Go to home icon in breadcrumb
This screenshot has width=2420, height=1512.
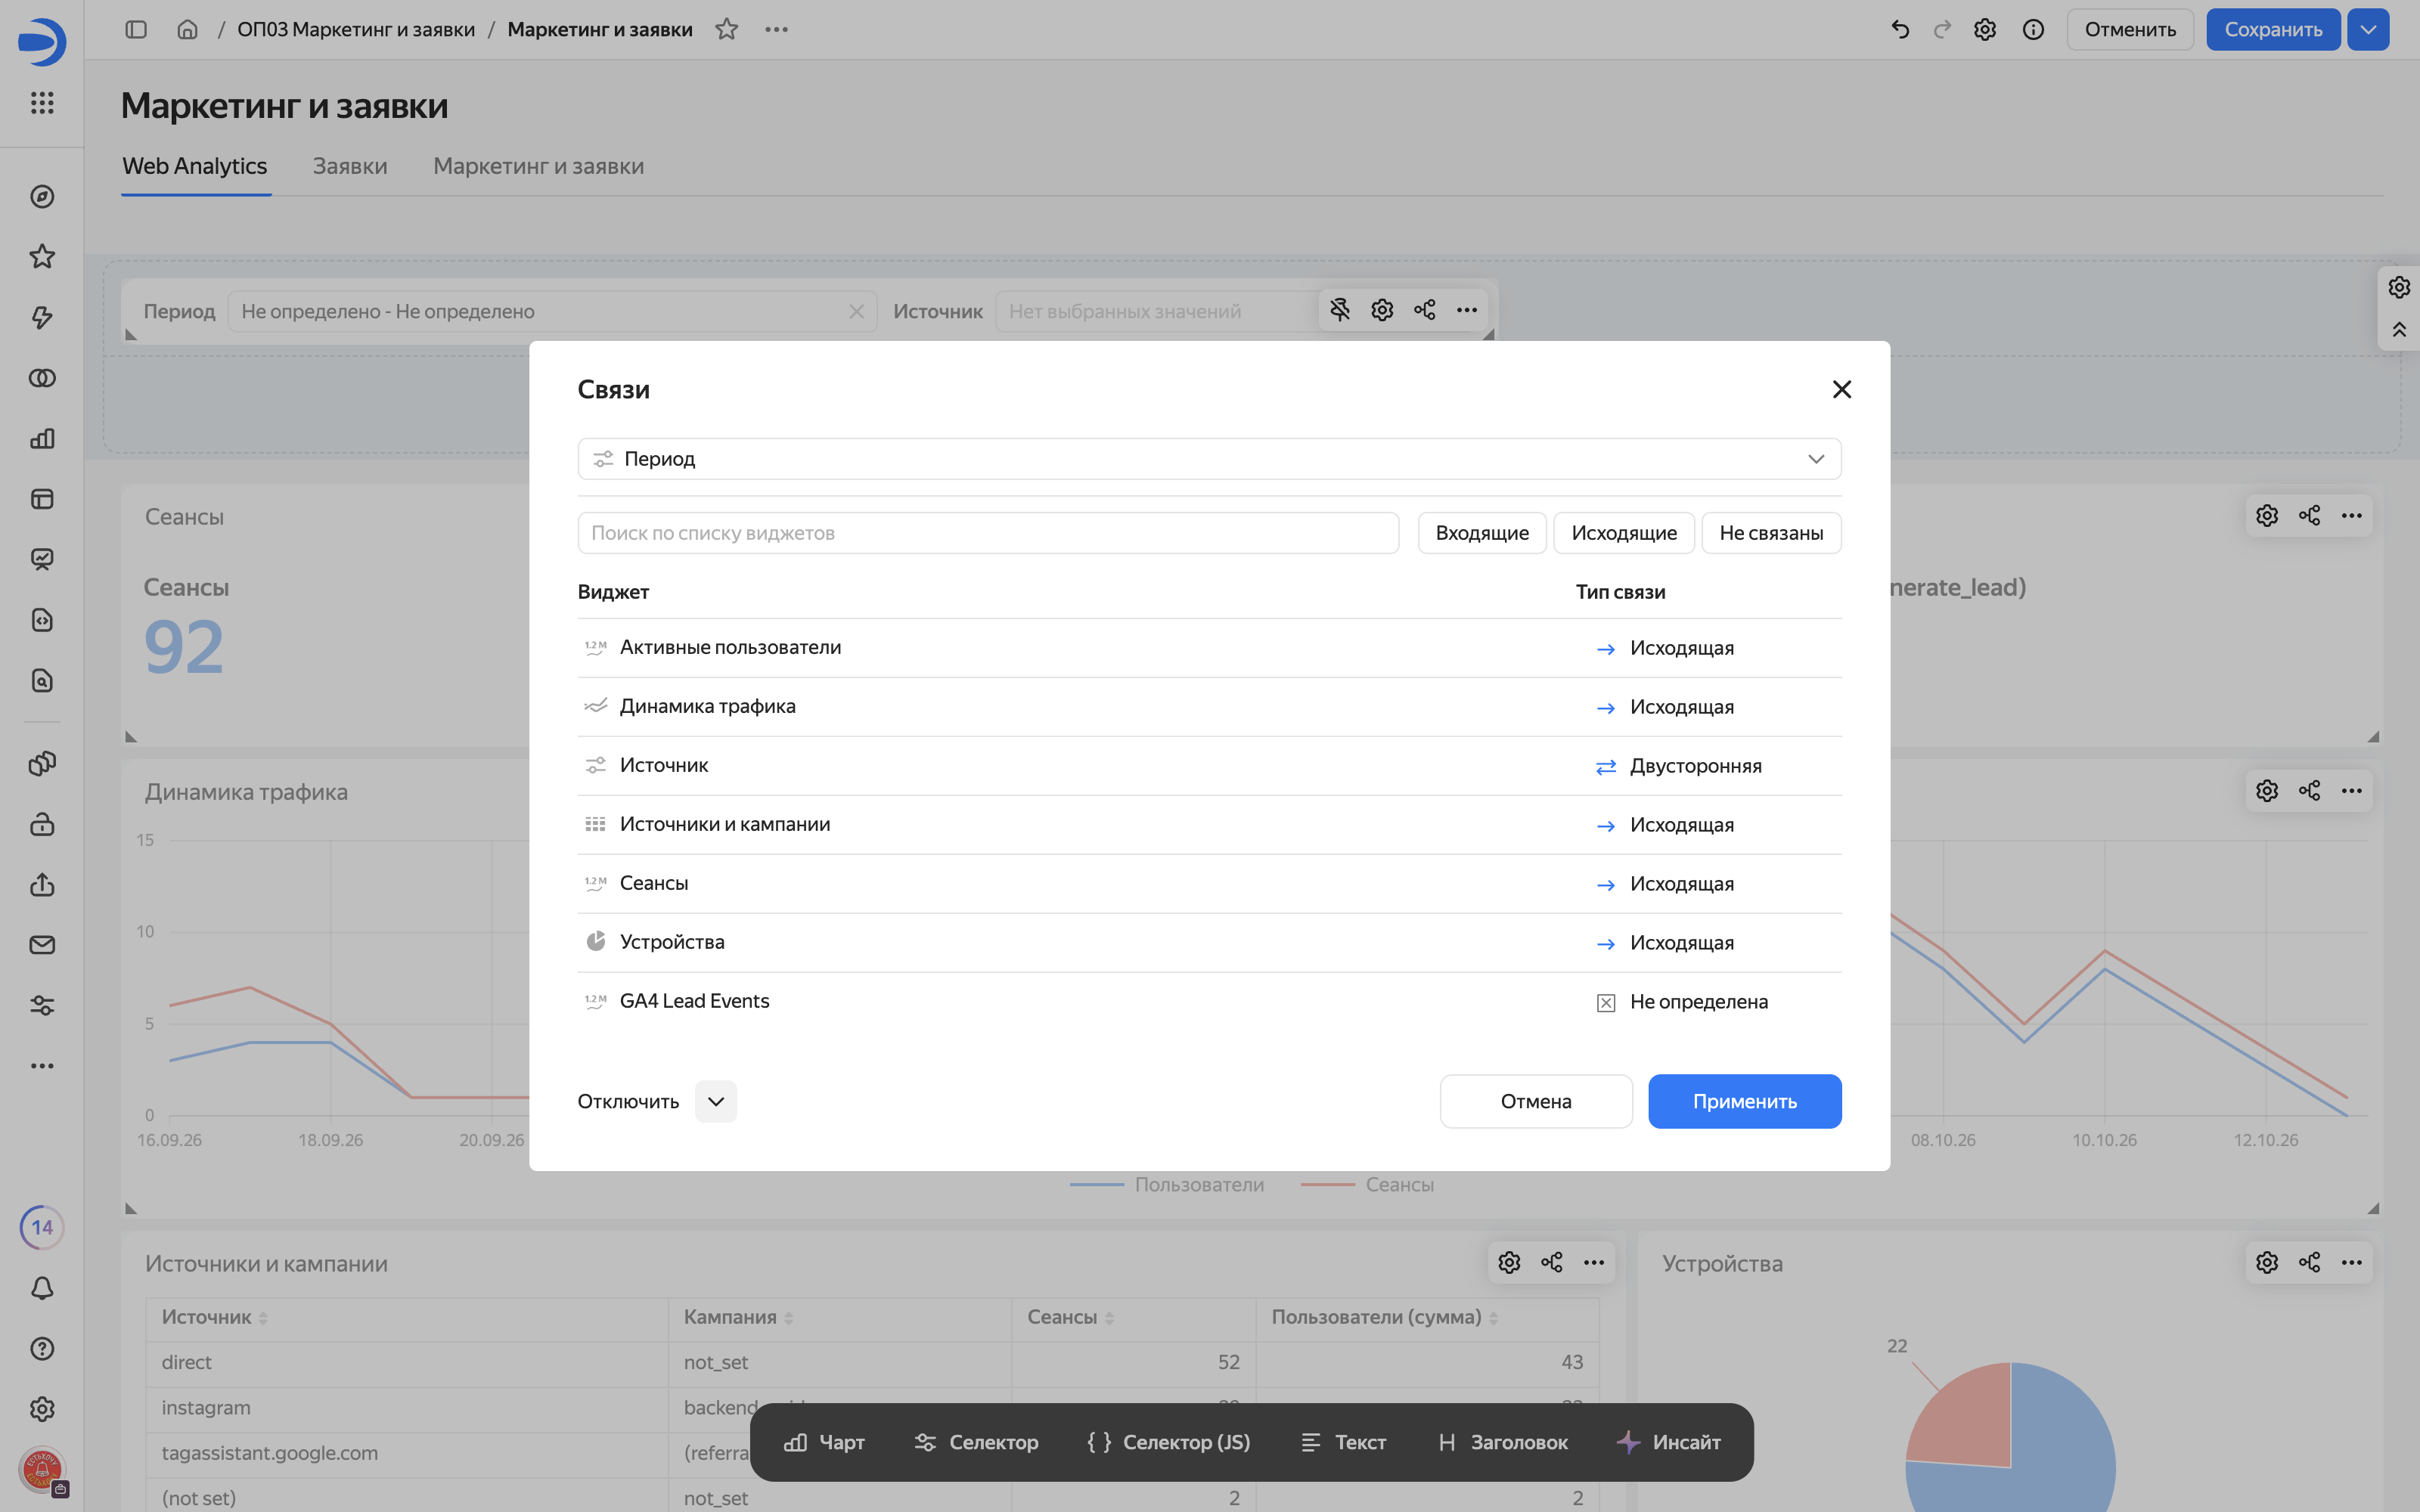pyautogui.click(x=187, y=29)
